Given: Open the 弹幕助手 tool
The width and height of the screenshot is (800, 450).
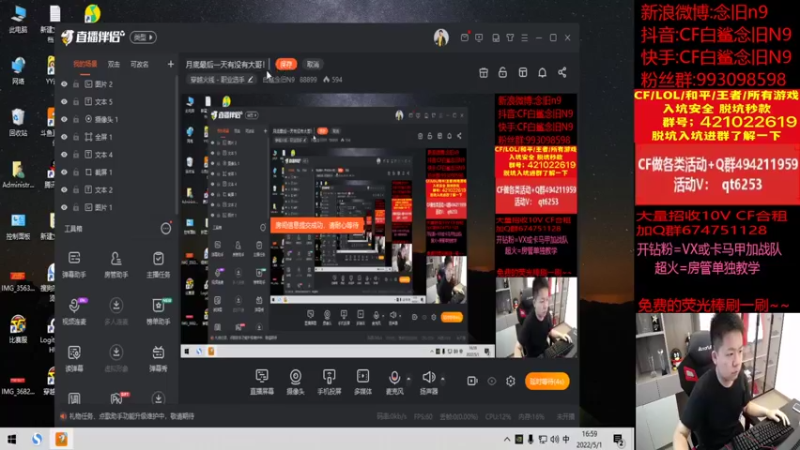Looking at the screenshot, I should 74,264.
